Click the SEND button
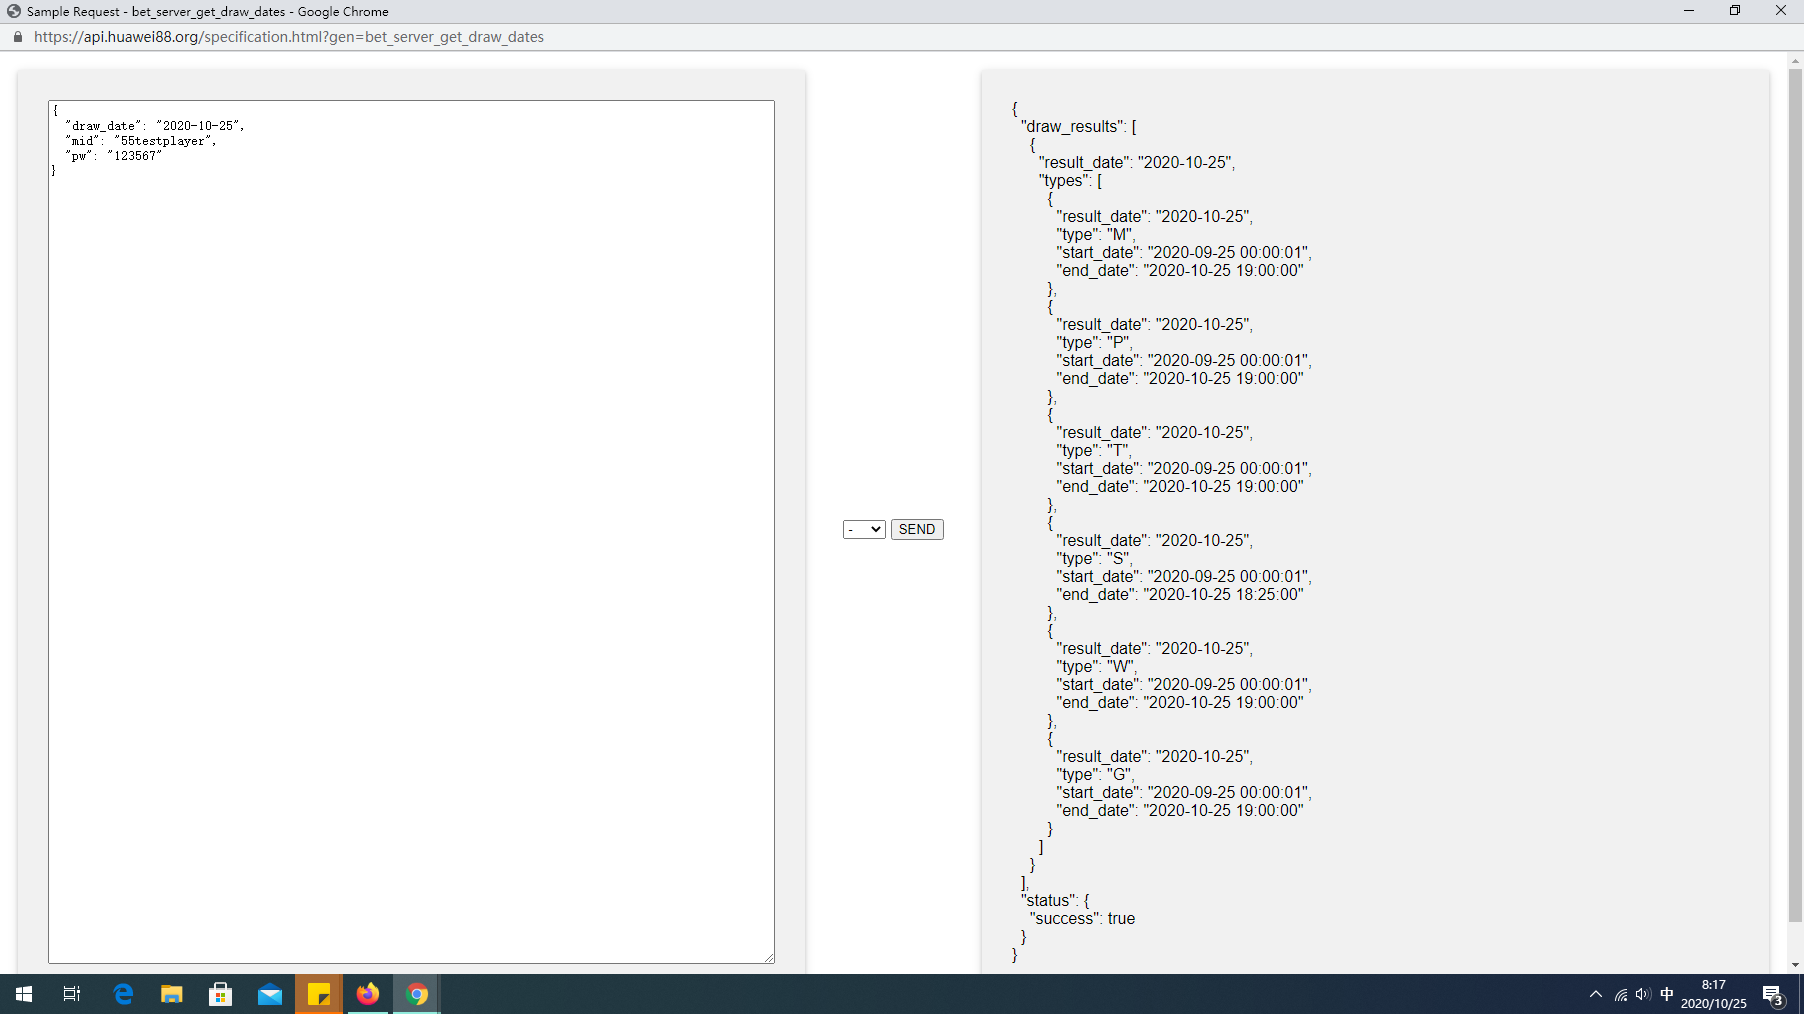 (917, 530)
